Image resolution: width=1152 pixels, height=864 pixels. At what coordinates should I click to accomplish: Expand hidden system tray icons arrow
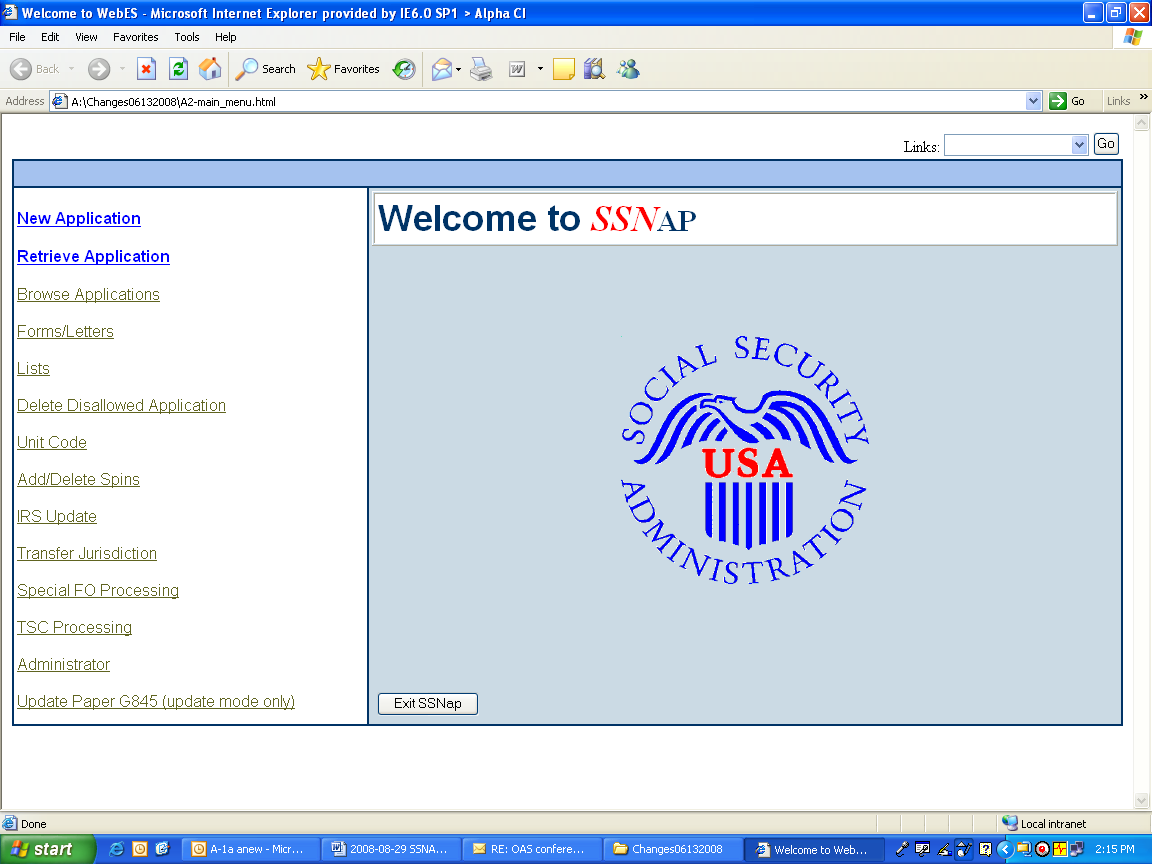(1004, 849)
